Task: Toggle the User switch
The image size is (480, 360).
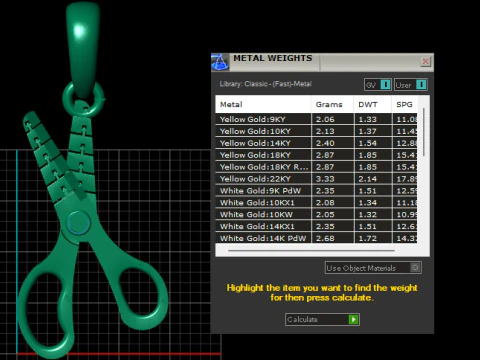Action: pyautogui.click(x=411, y=85)
